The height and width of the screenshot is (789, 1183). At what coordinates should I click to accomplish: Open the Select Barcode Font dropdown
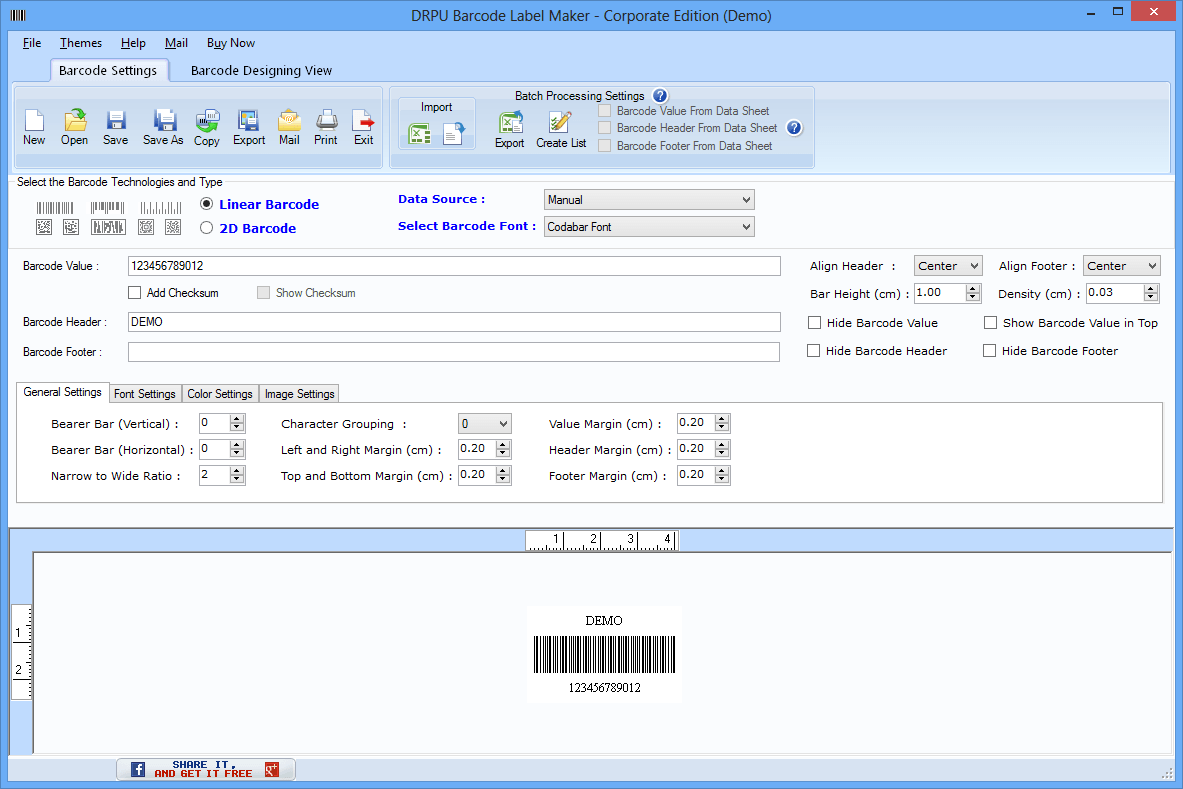click(649, 227)
